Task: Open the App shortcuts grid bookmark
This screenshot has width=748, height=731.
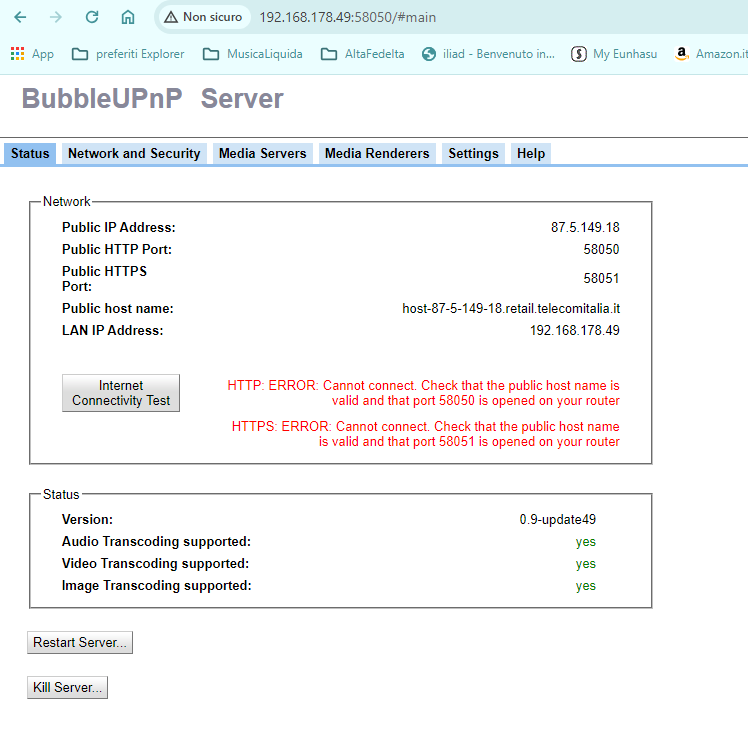Action: 32,54
